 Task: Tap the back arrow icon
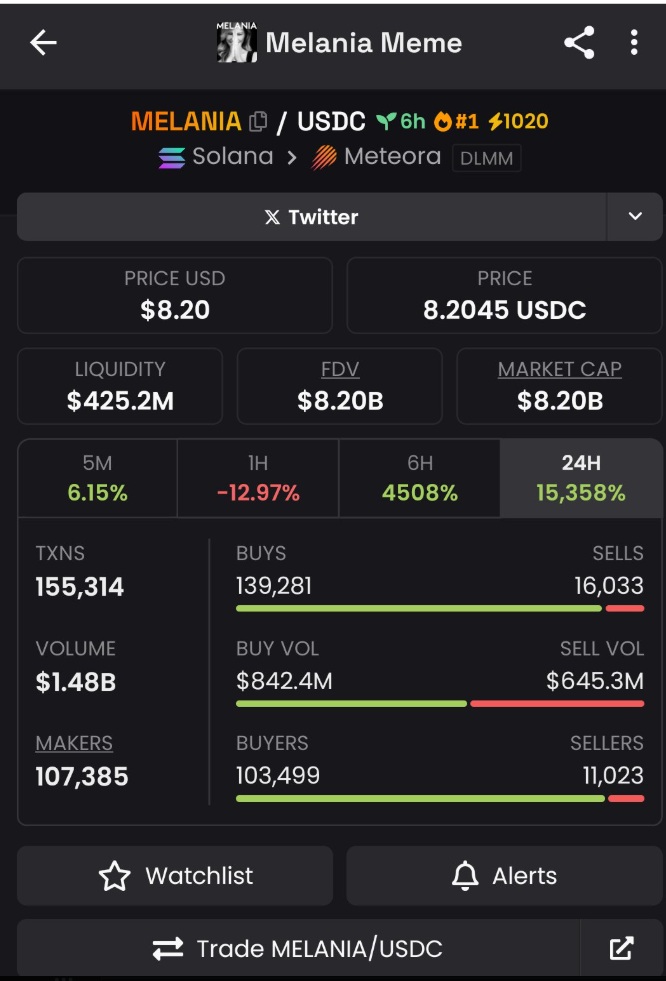point(44,42)
